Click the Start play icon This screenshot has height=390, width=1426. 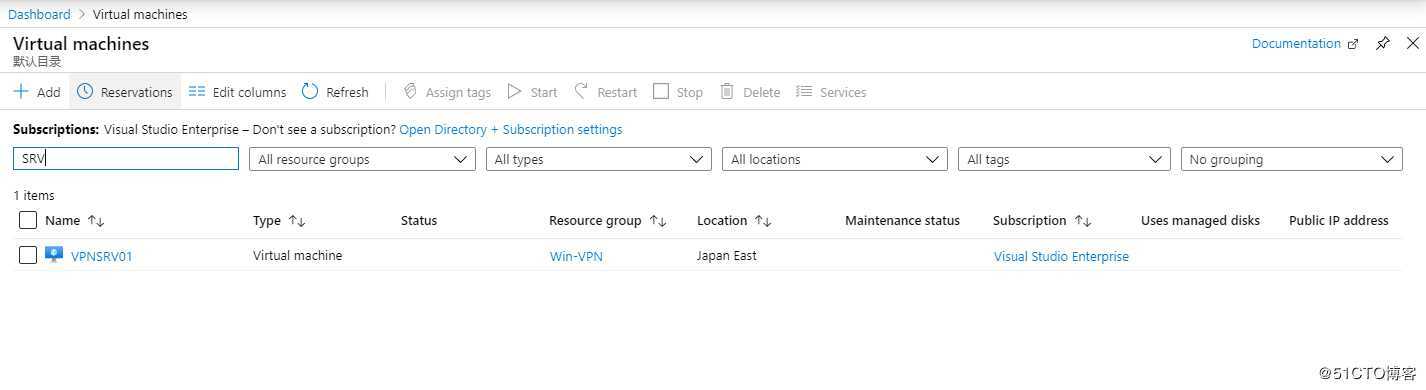[514, 92]
